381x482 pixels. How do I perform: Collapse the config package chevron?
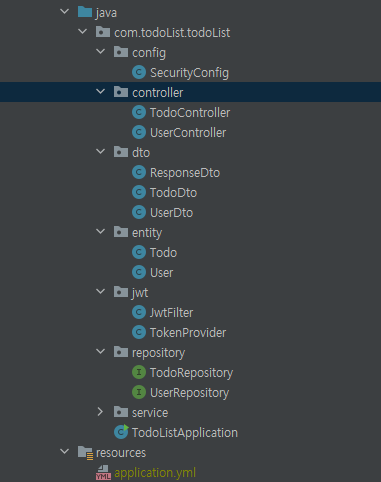point(100,52)
